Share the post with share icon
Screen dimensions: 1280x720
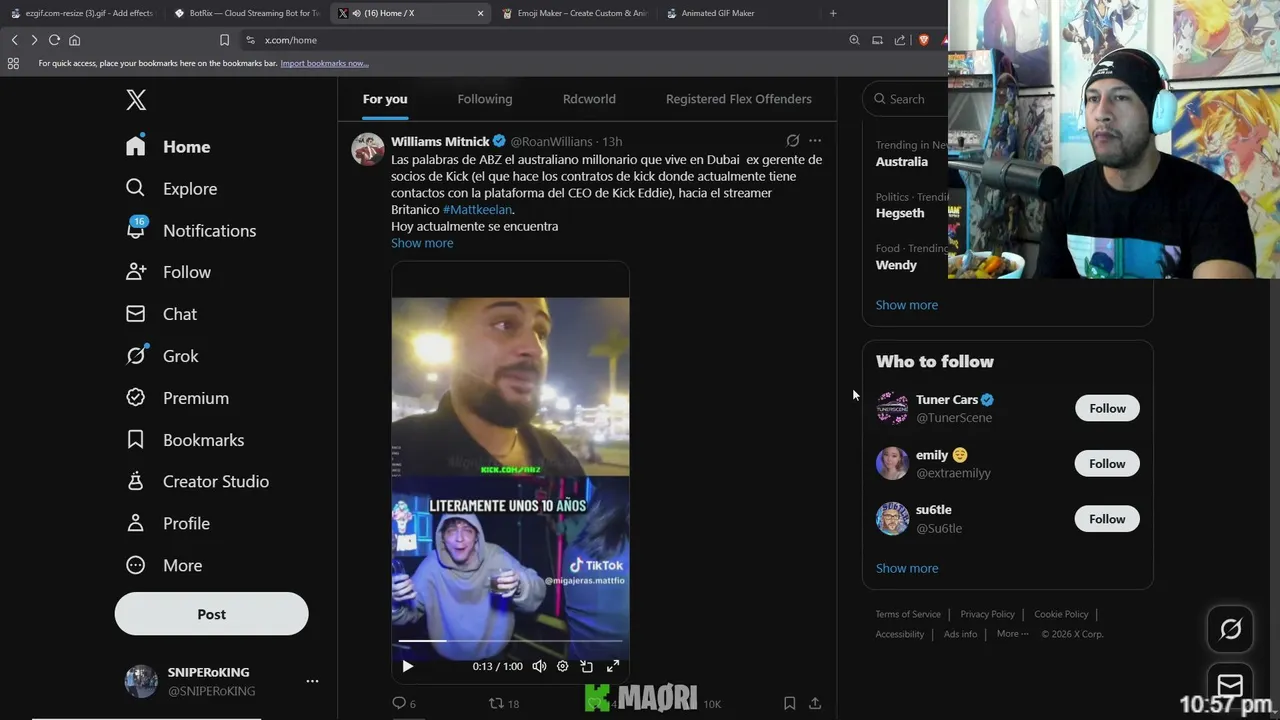click(815, 703)
